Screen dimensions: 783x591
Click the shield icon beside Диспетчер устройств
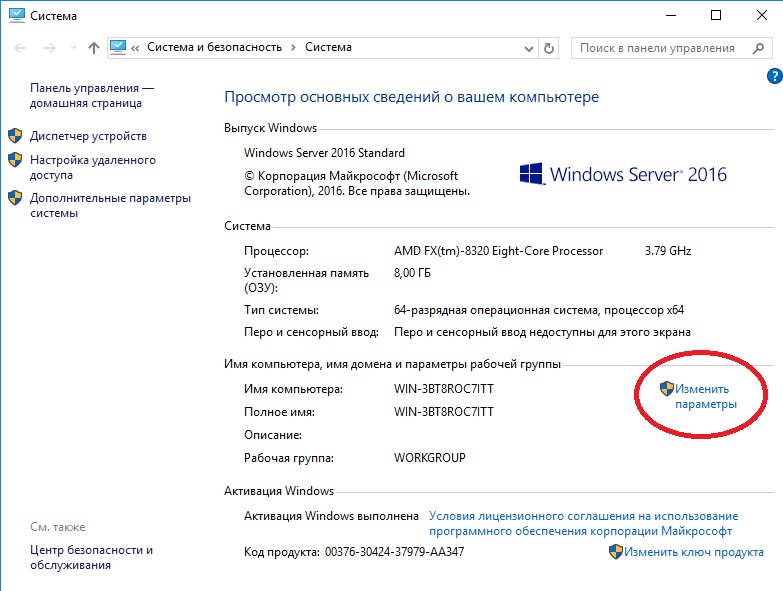click(15, 136)
